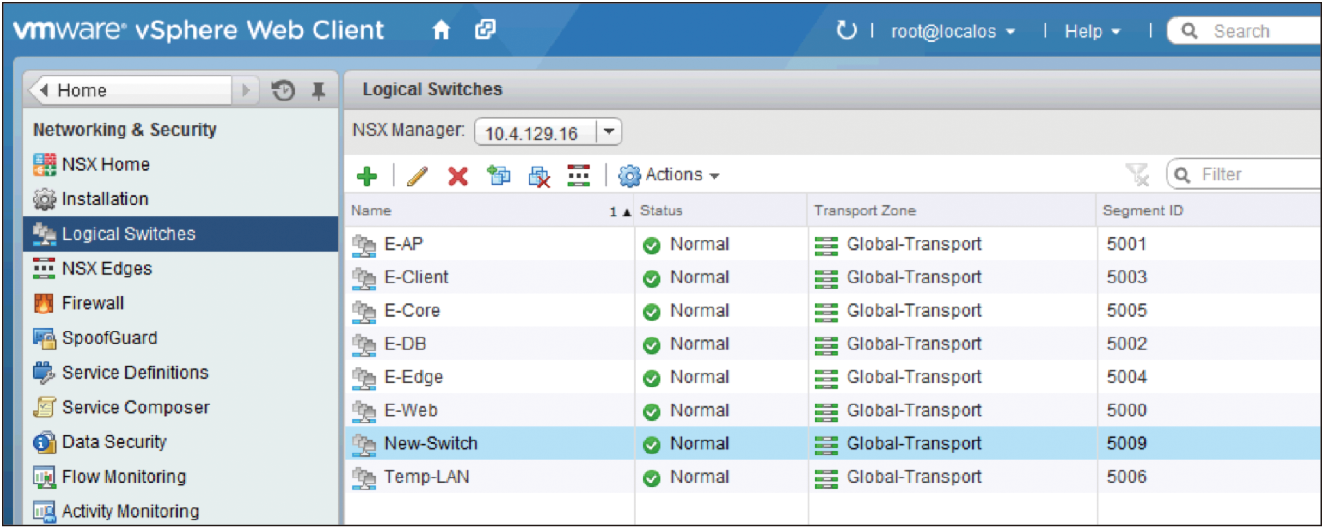This screenshot has height=530, width=1325.
Task: Click Global-Transport in Temp-LAN row
Action: (914, 476)
